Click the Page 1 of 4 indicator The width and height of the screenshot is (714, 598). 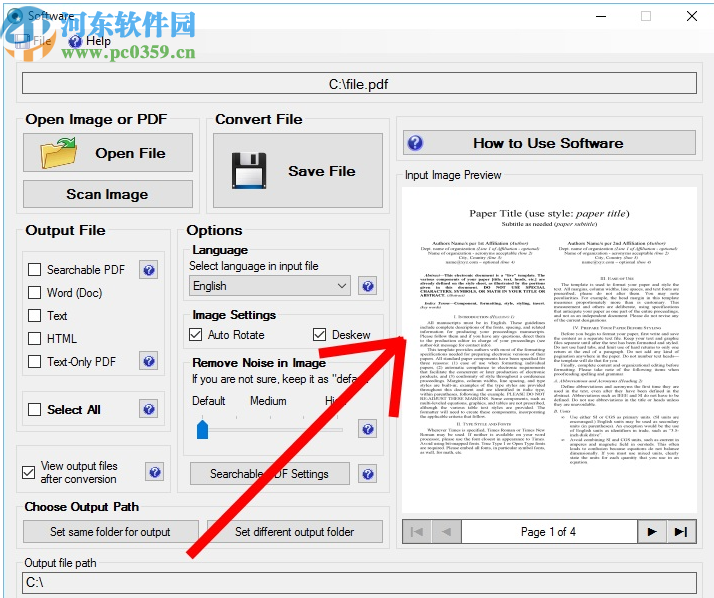pos(549,532)
